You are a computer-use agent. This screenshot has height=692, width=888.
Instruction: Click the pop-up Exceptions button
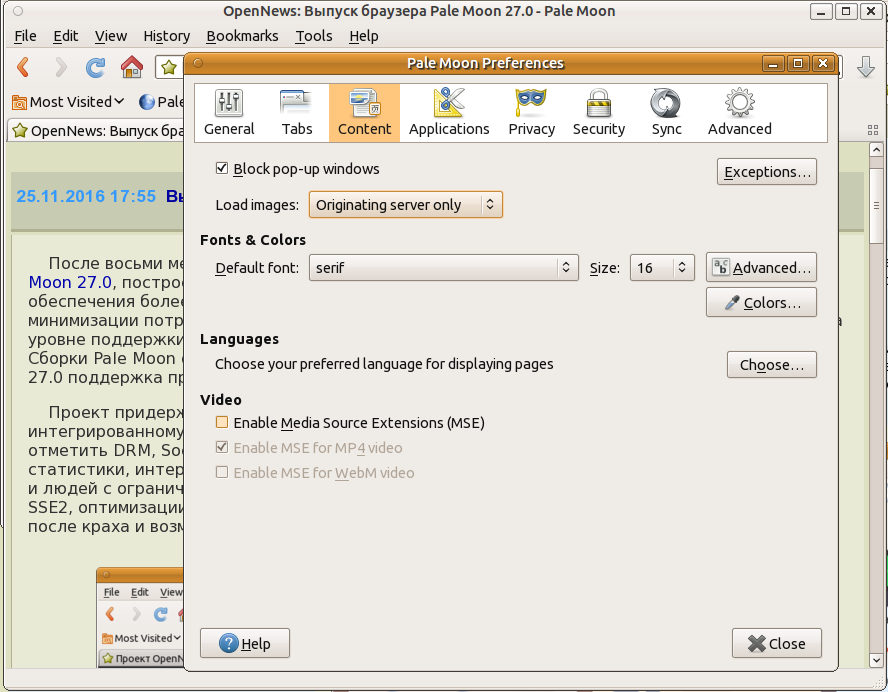click(766, 172)
